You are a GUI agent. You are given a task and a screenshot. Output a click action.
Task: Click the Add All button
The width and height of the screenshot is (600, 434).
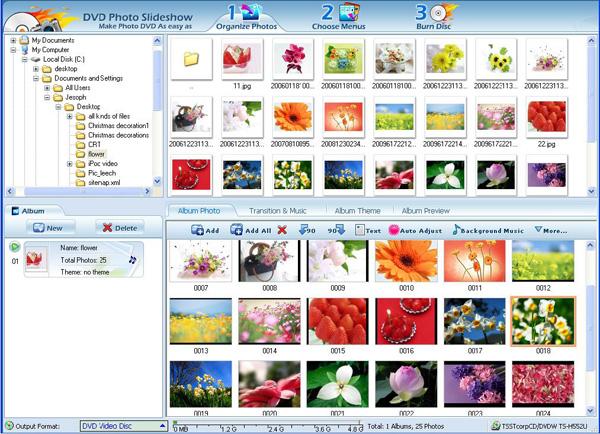coord(249,230)
